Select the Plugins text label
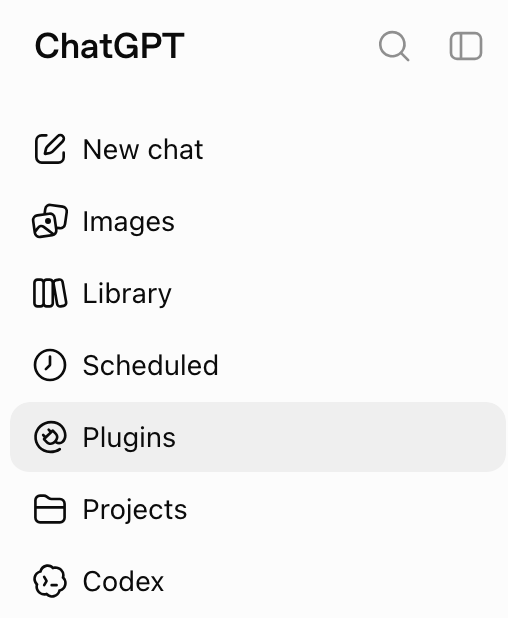Viewport: 508px width, 618px height. click(129, 438)
